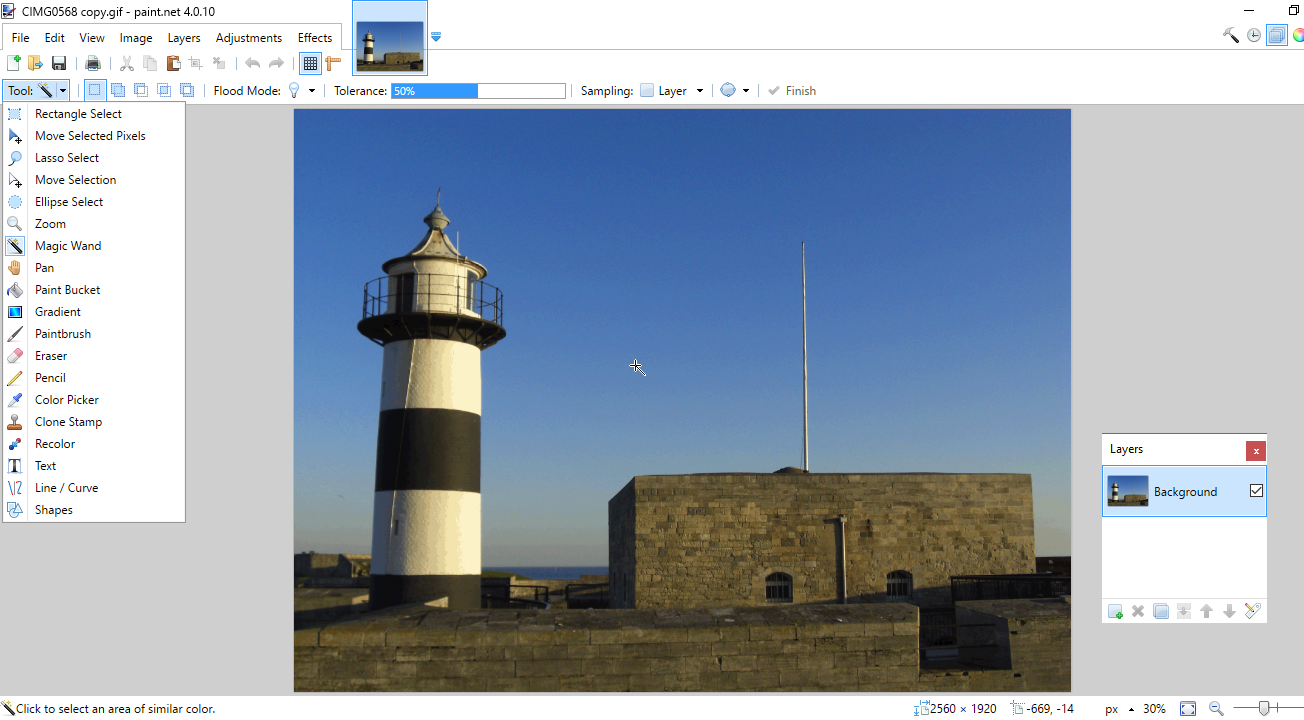
Task: Choose the Color Picker tool
Action: (68, 399)
